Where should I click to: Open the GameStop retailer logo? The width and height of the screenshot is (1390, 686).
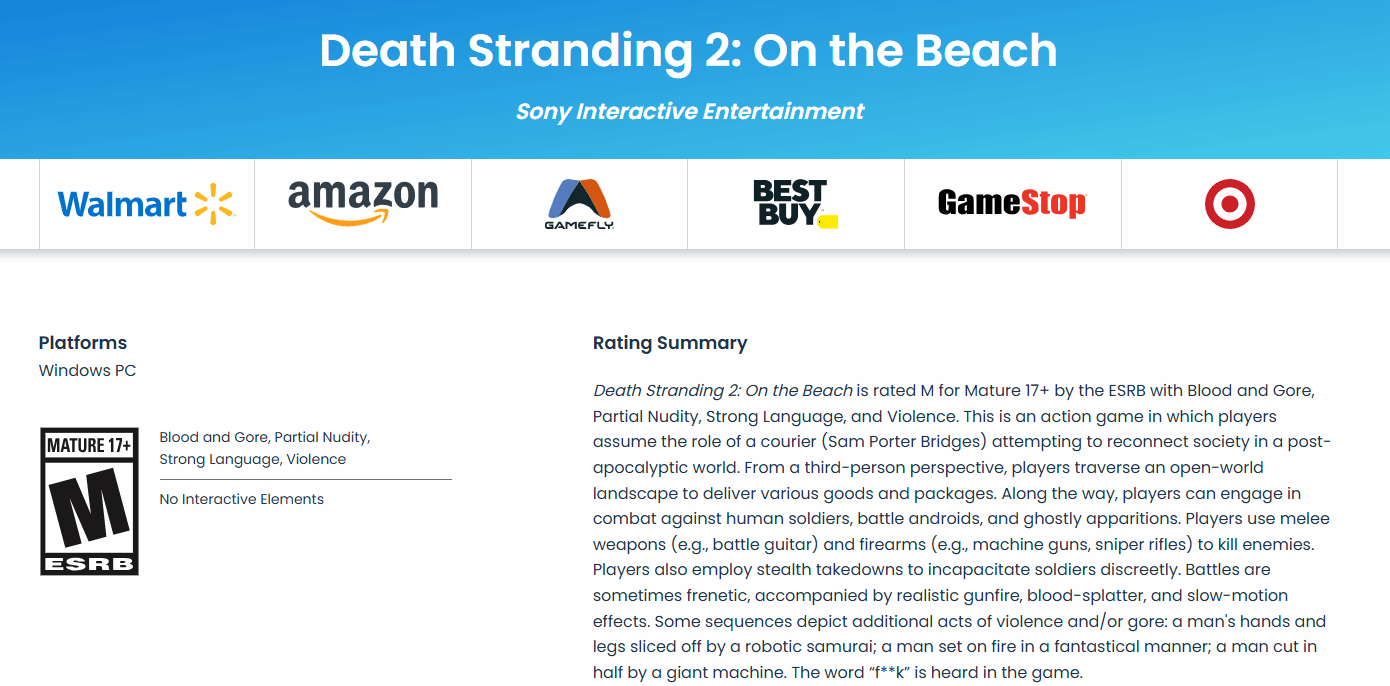[x=1012, y=204]
